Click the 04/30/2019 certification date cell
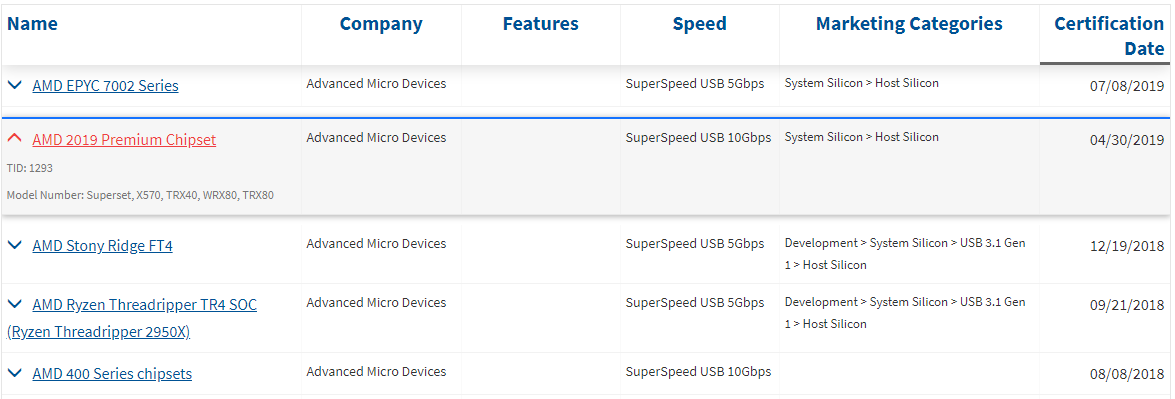Viewport: 1175px width, 399px height. click(1126, 140)
